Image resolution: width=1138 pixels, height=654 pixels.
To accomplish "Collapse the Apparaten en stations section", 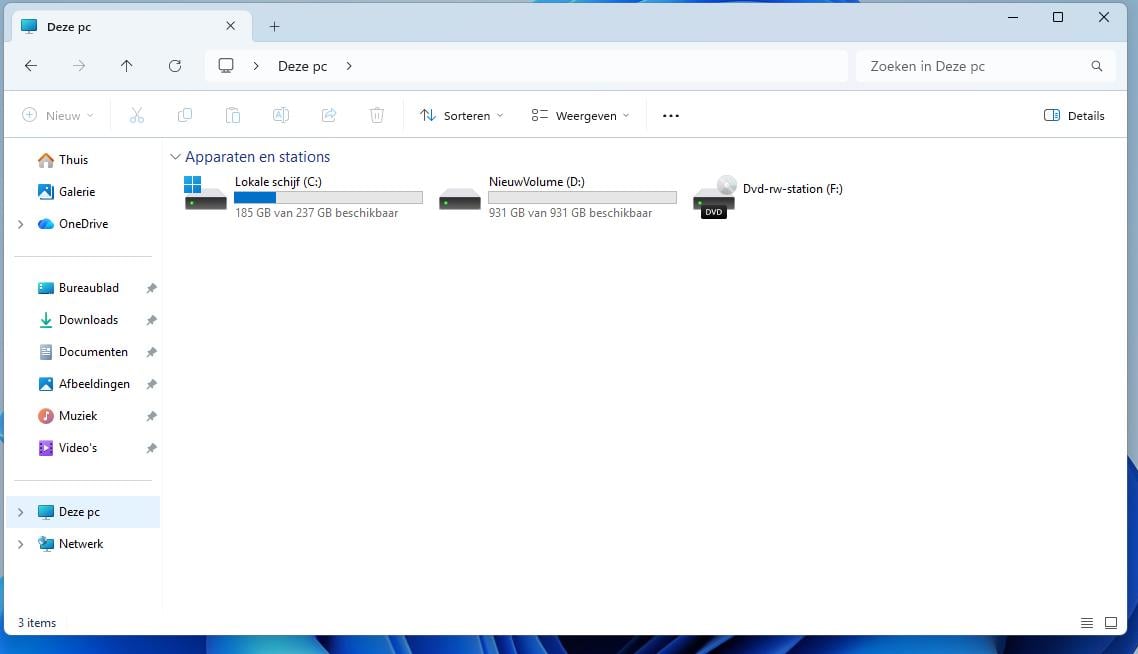I will (176, 157).
